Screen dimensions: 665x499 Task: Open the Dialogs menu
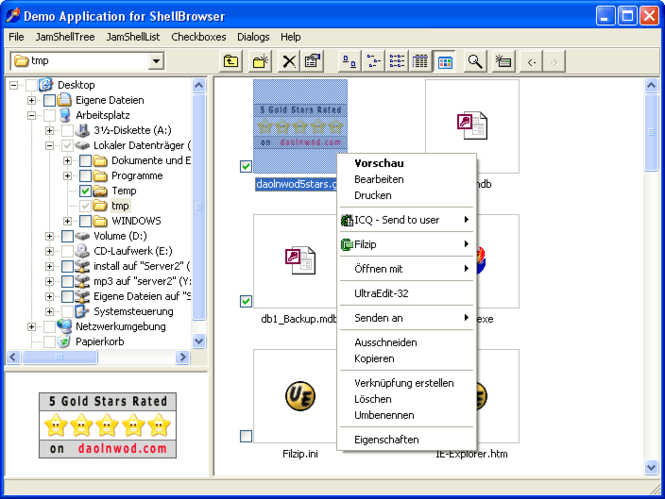tap(253, 37)
